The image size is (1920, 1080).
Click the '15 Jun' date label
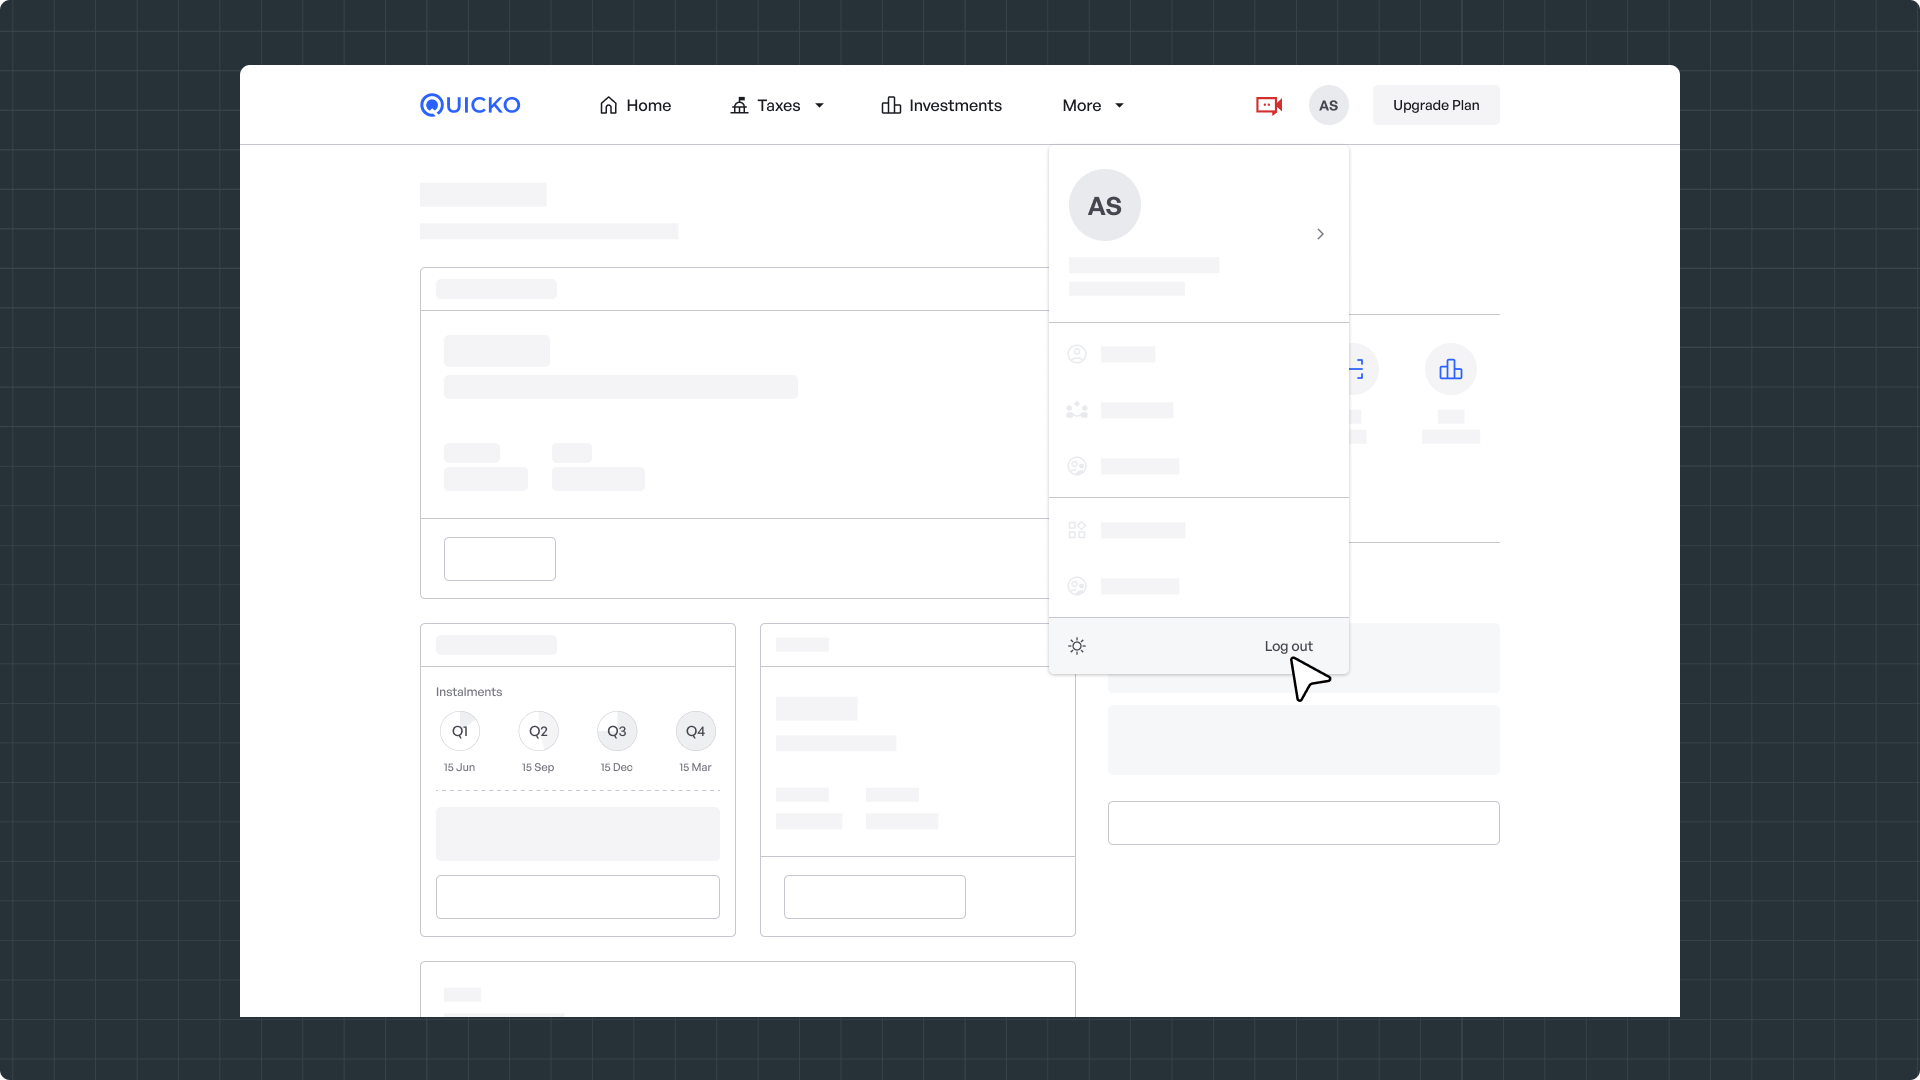pos(460,767)
